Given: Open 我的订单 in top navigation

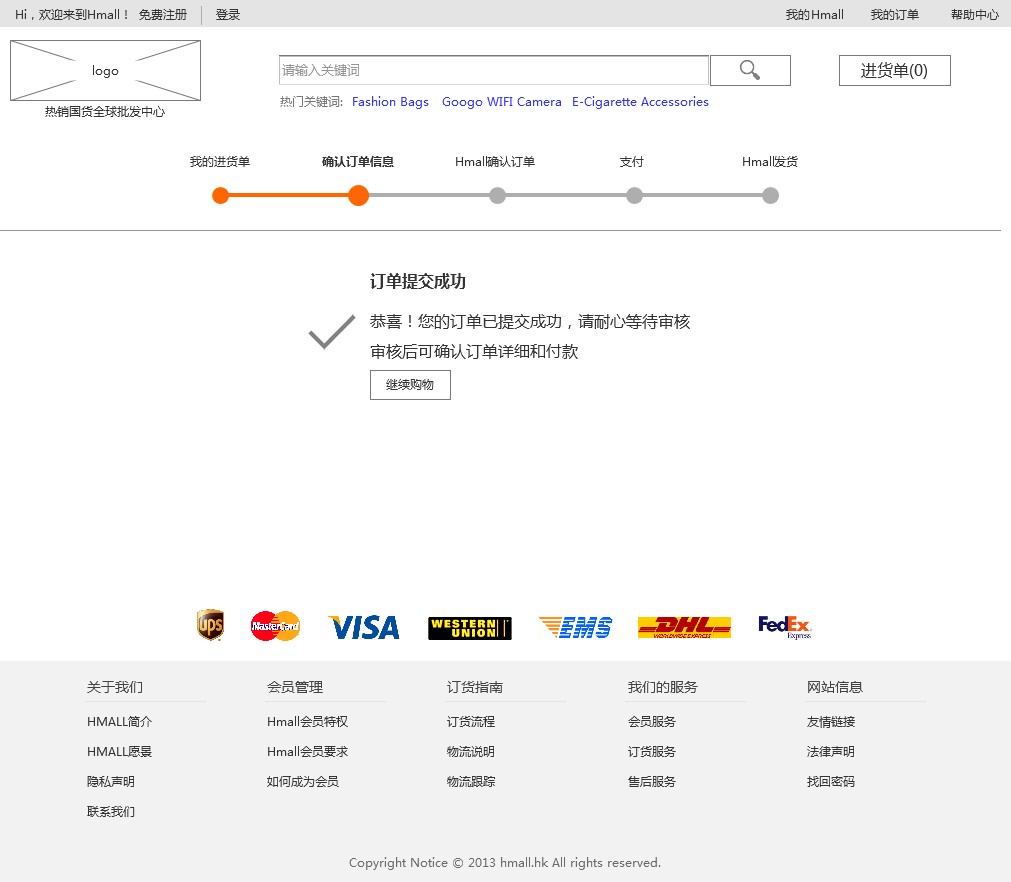Looking at the screenshot, I should 894,15.
